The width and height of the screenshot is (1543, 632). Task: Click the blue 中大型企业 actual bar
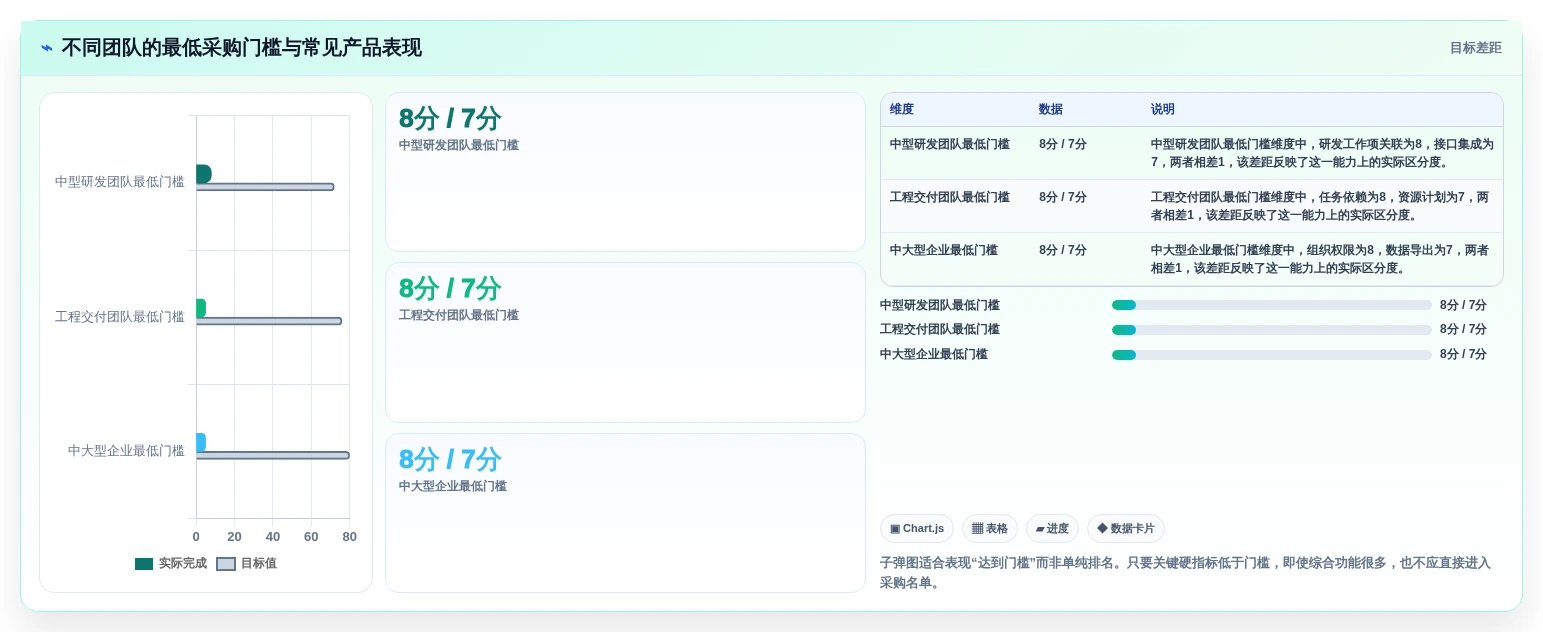201,442
